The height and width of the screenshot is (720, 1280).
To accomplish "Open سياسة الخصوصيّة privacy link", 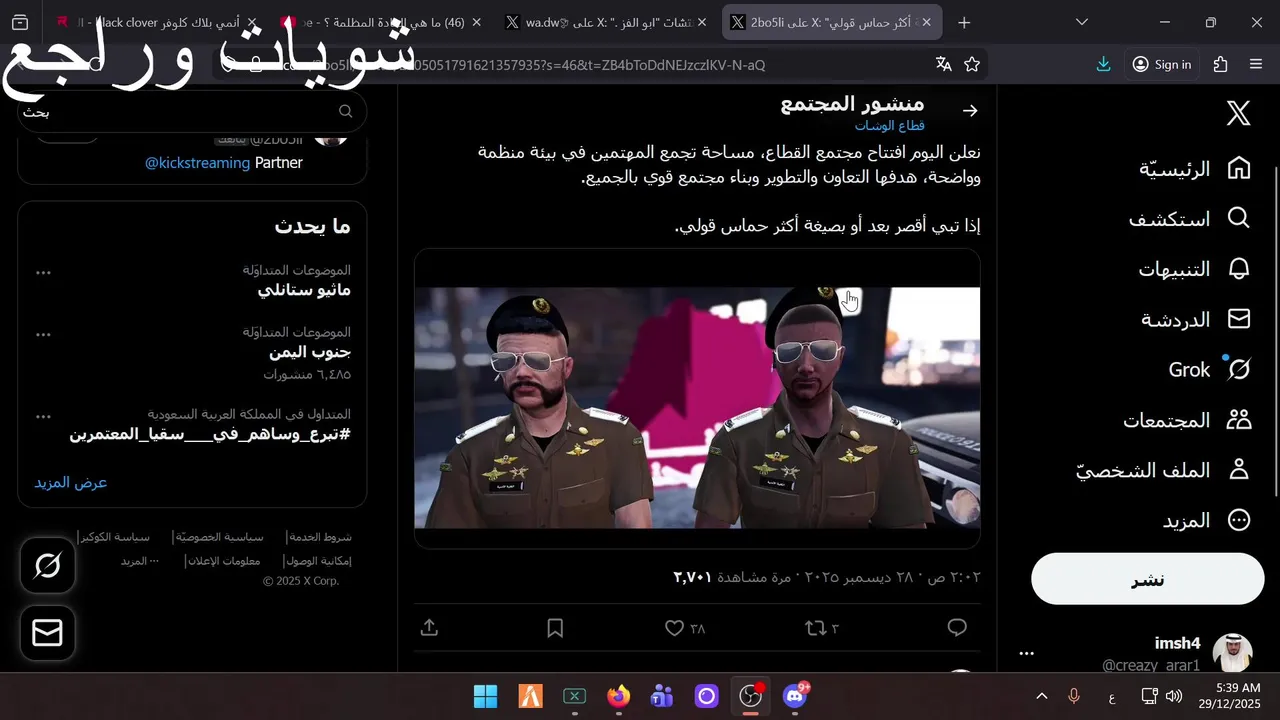I will click(x=220, y=537).
